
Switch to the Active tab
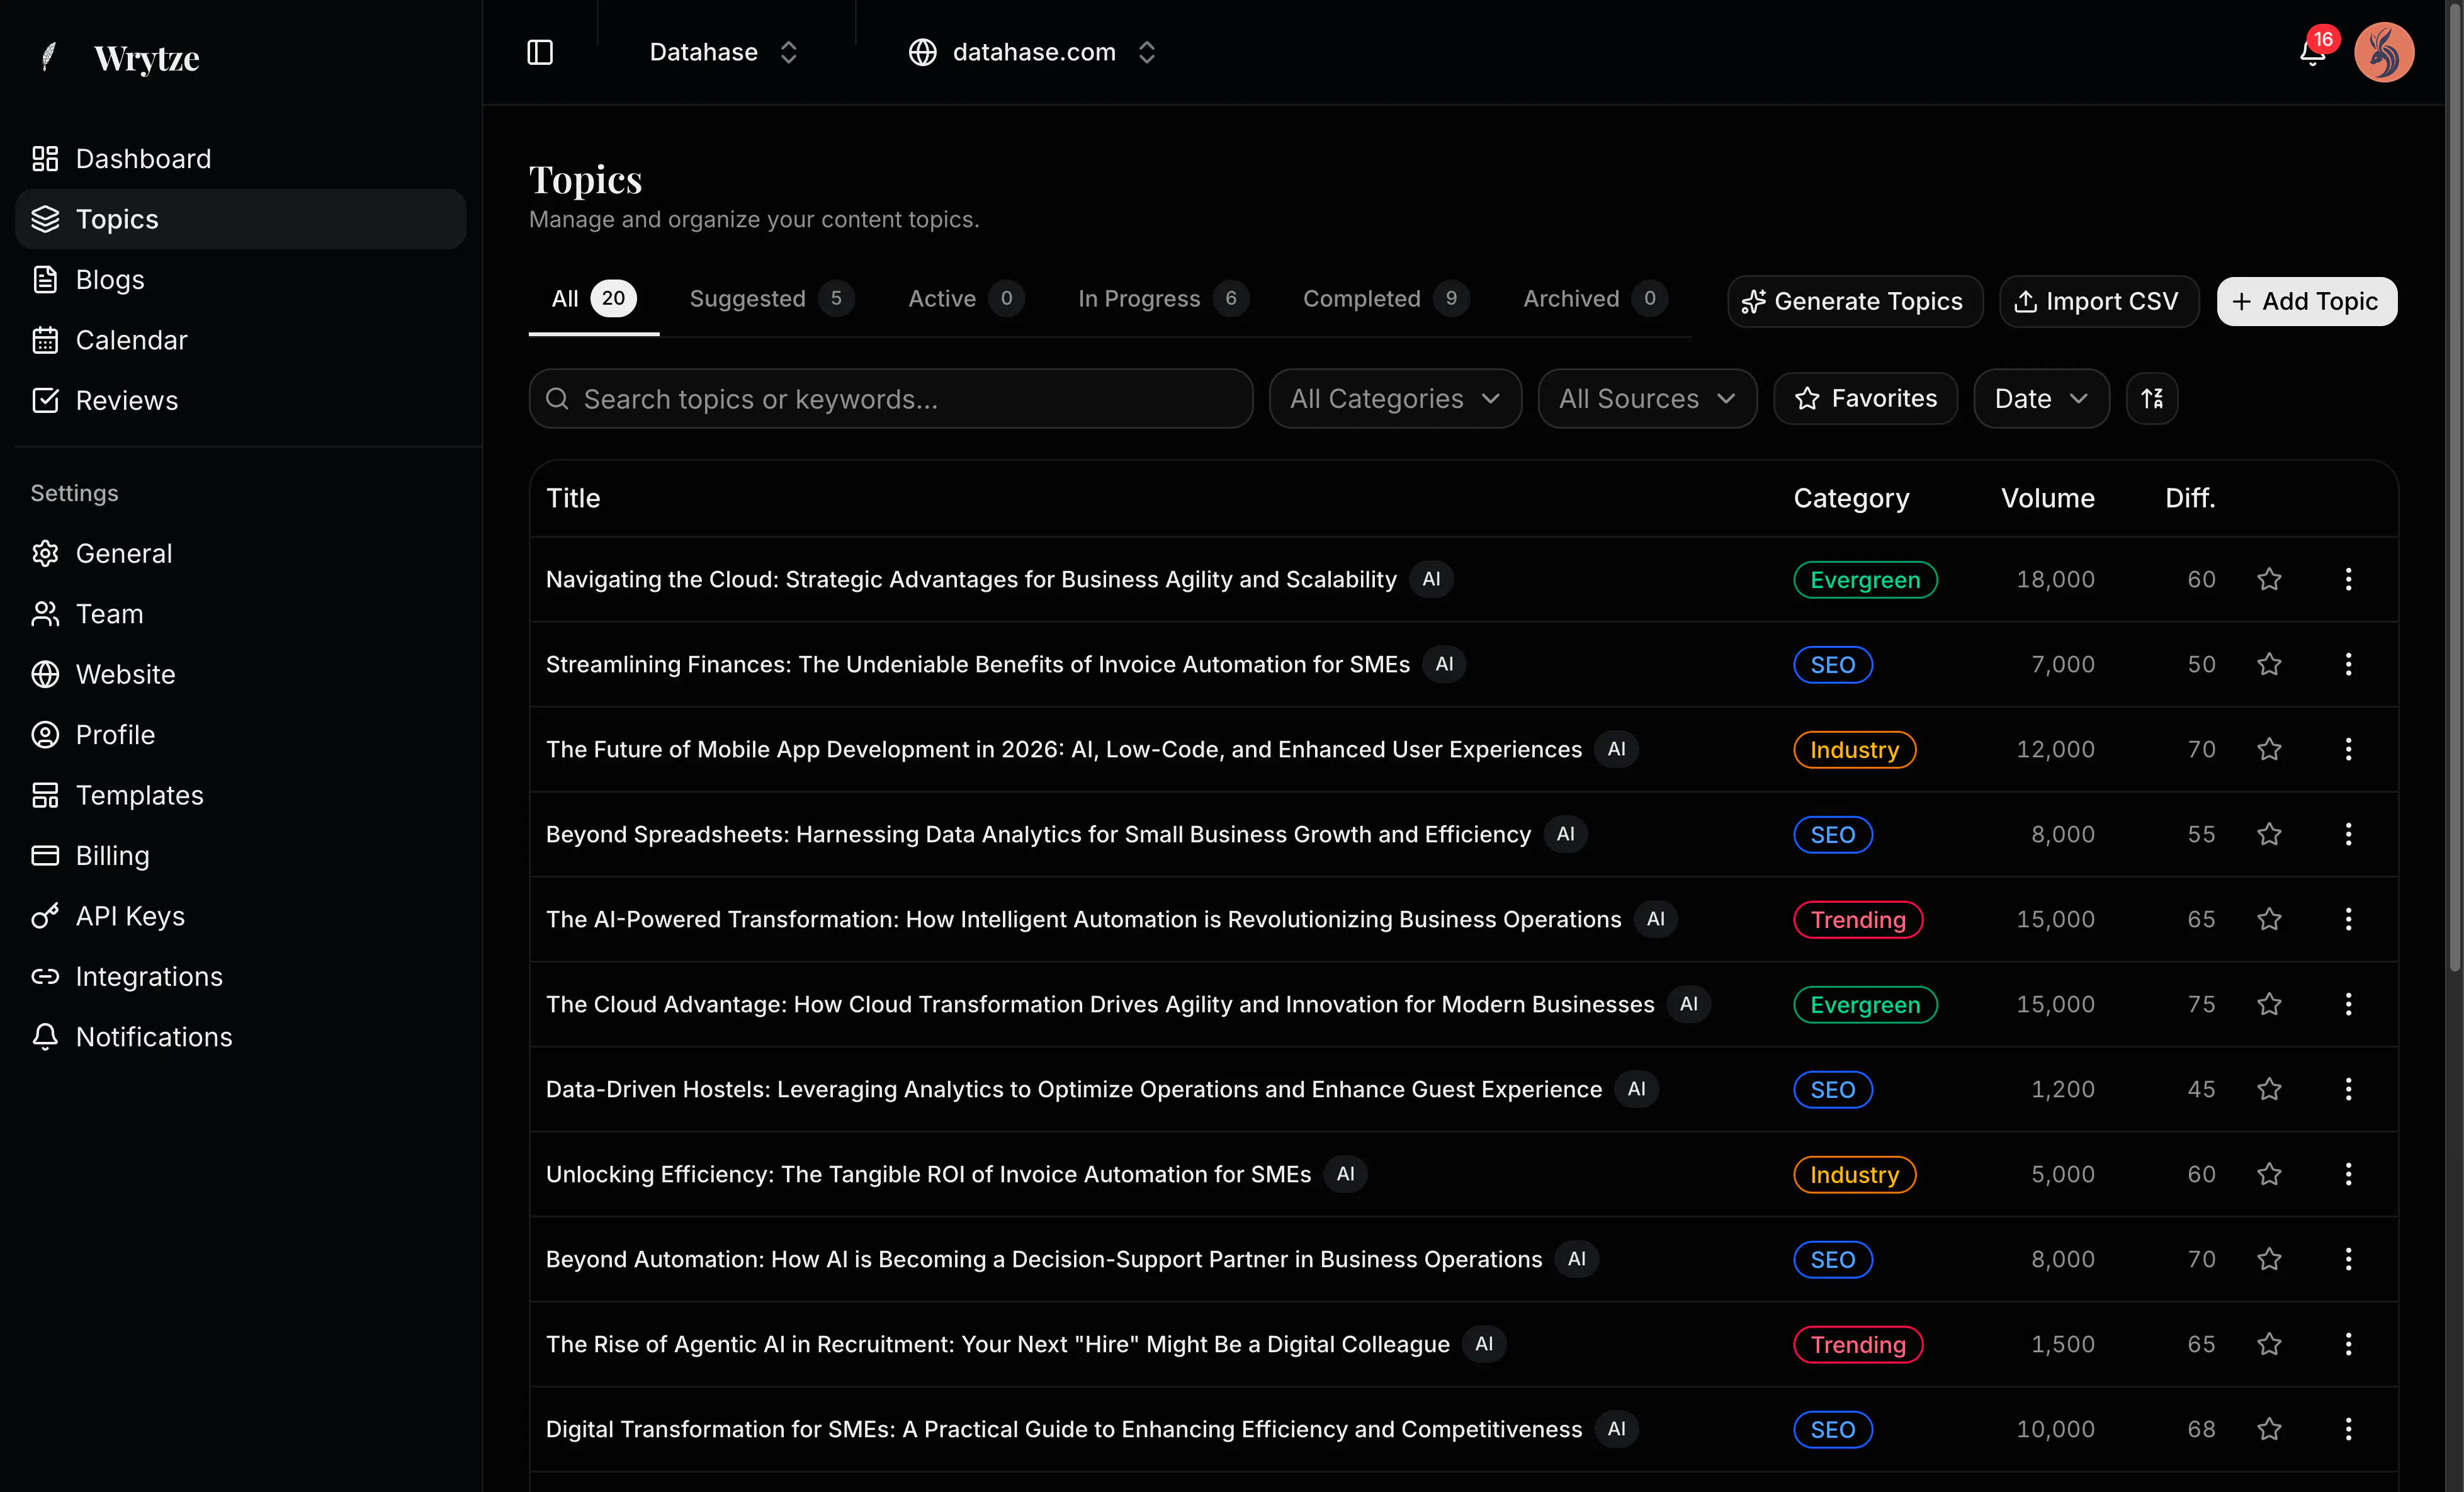click(x=966, y=299)
